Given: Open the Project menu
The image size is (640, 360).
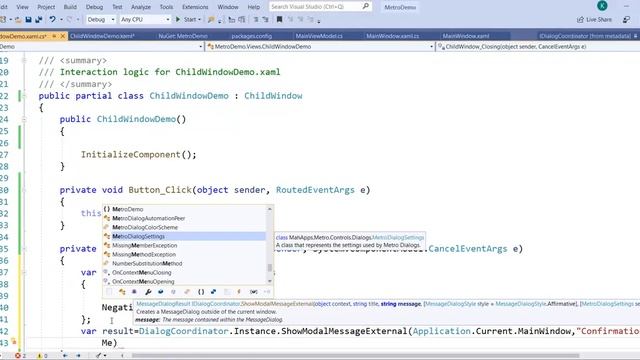Looking at the screenshot, I should (46, 7).
